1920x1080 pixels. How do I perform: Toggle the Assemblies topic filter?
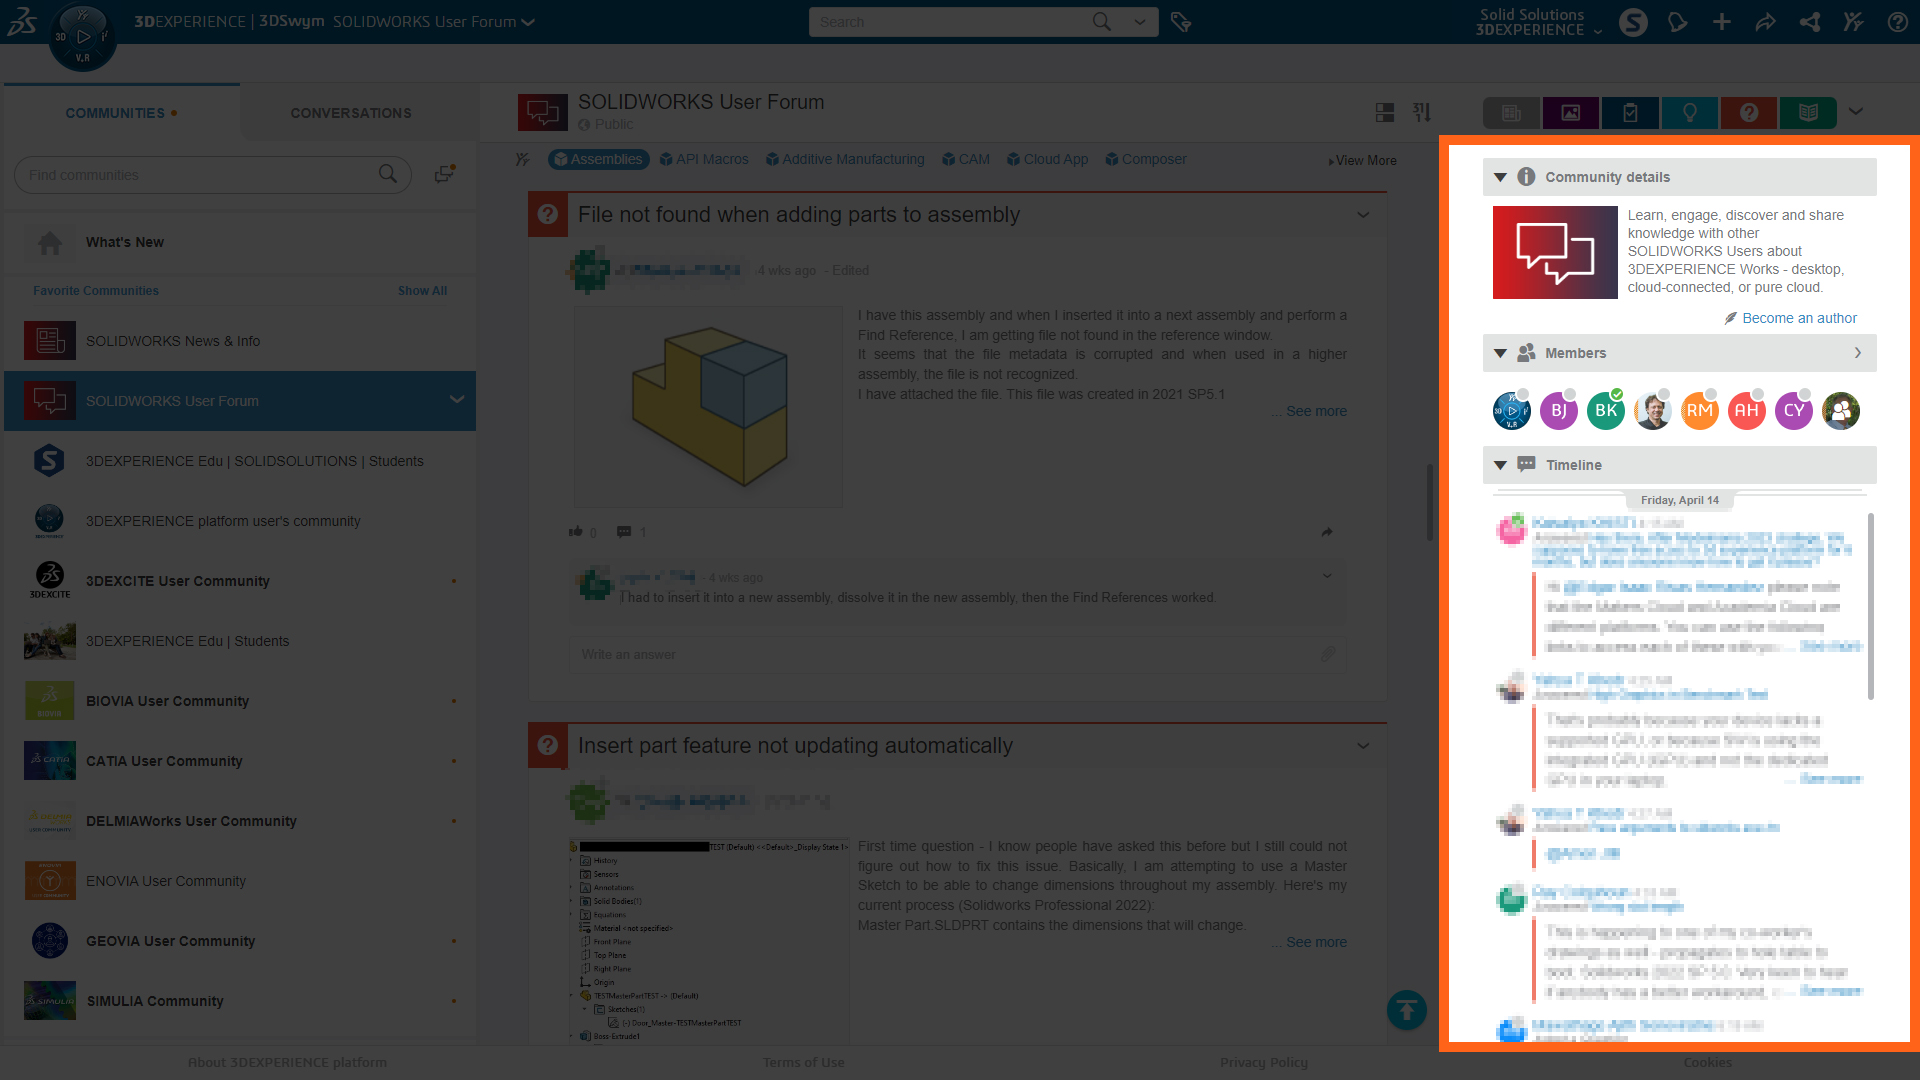598,159
